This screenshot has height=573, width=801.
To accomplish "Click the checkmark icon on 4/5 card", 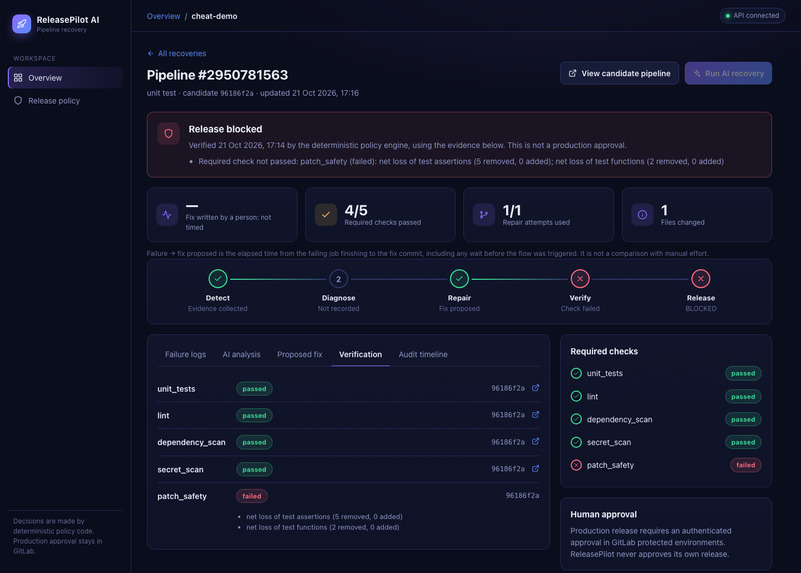I will click(x=325, y=215).
